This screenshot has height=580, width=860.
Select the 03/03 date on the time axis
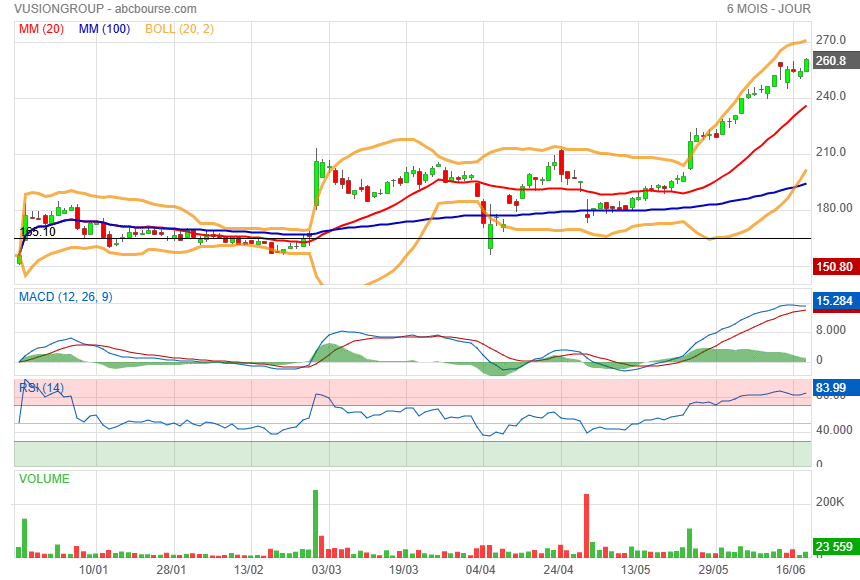[x=325, y=569]
